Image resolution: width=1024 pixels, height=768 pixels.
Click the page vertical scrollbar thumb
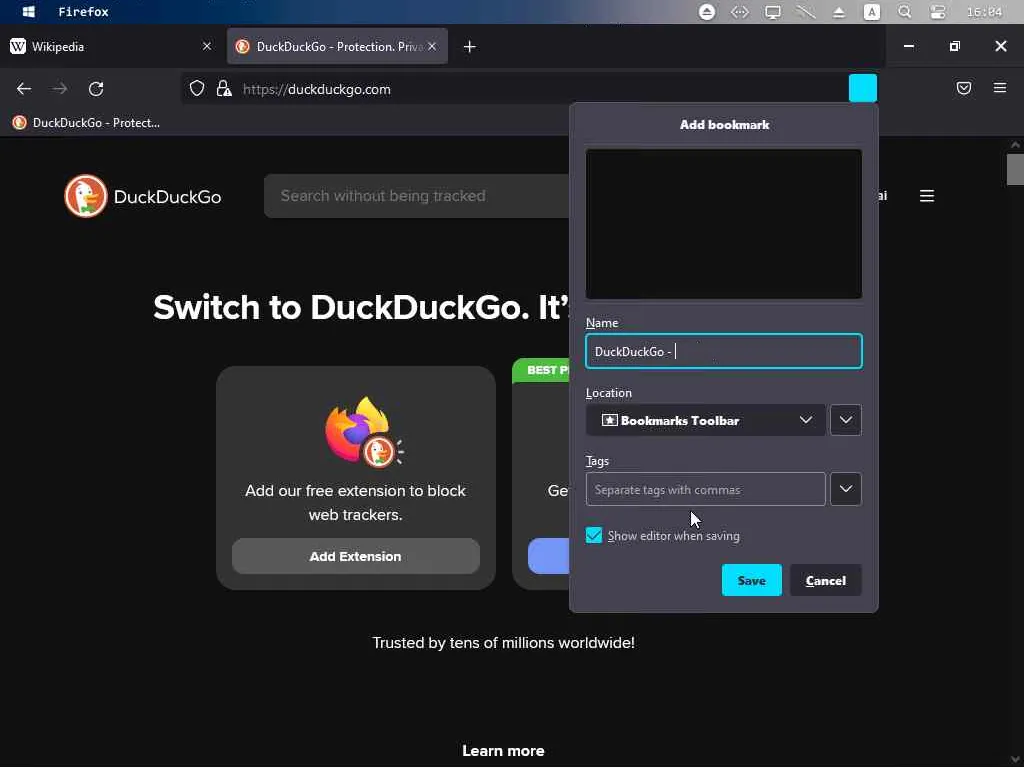(x=1015, y=170)
